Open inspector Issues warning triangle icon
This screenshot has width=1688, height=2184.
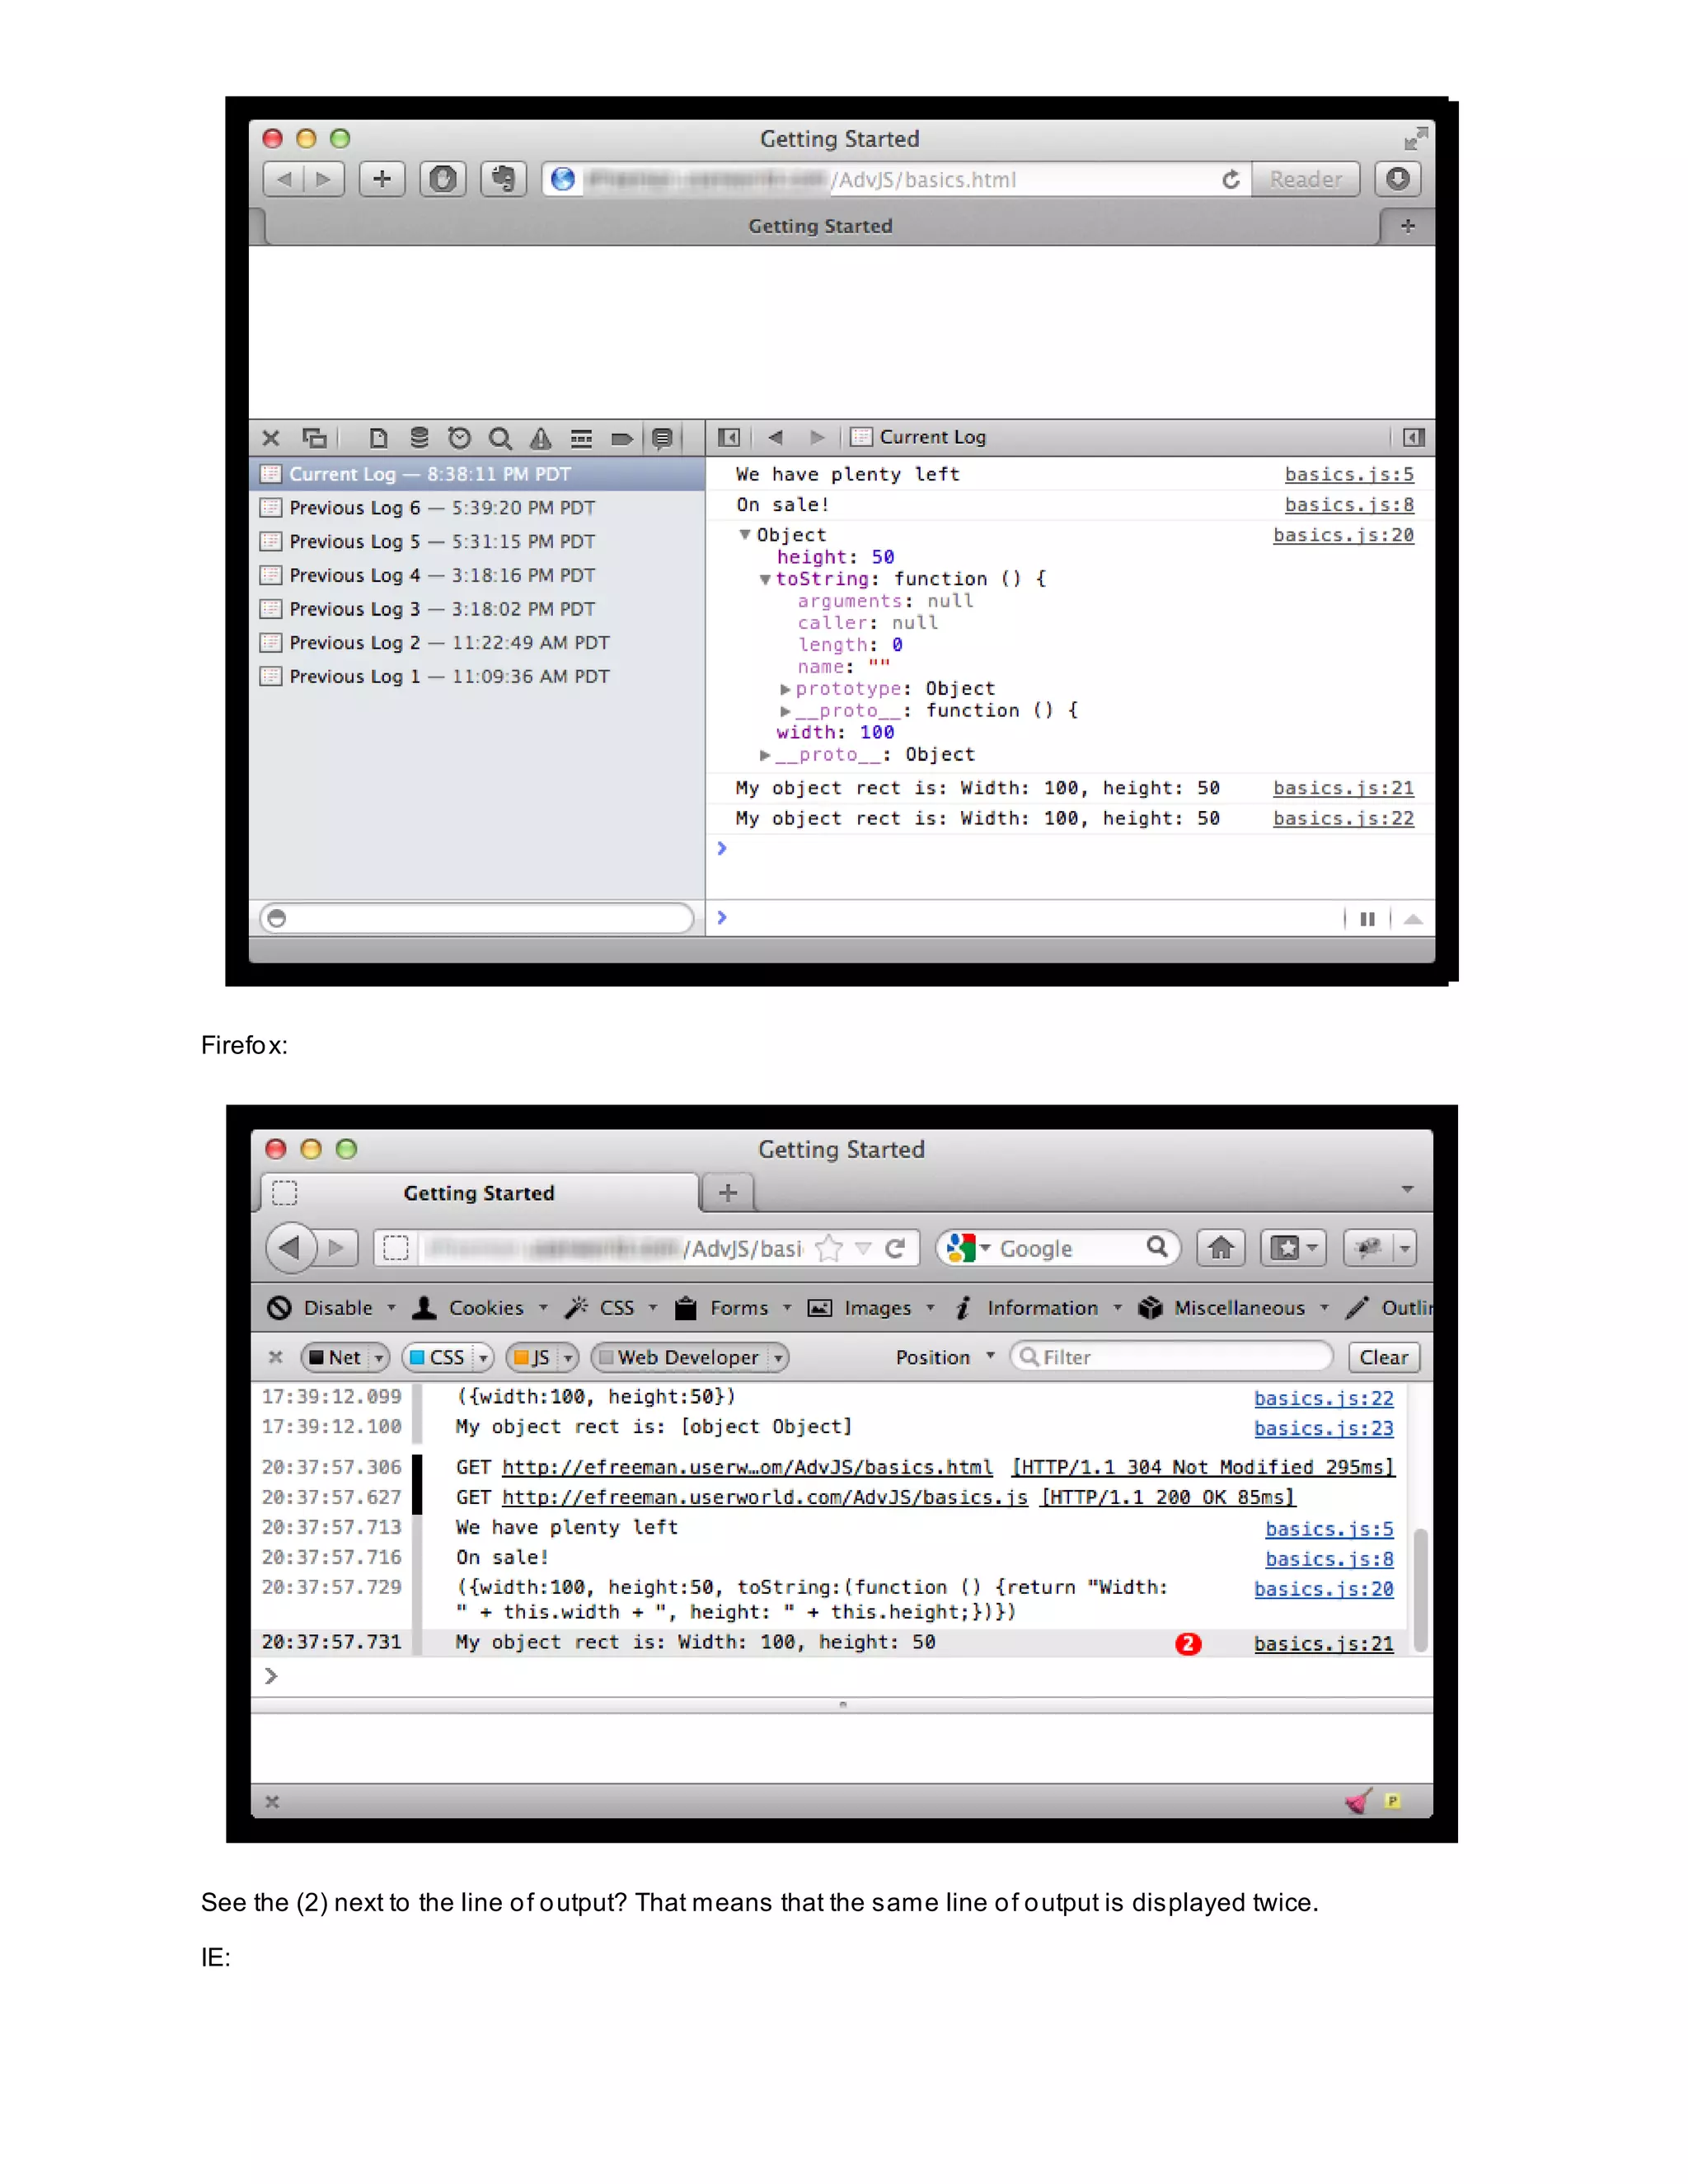tap(541, 438)
